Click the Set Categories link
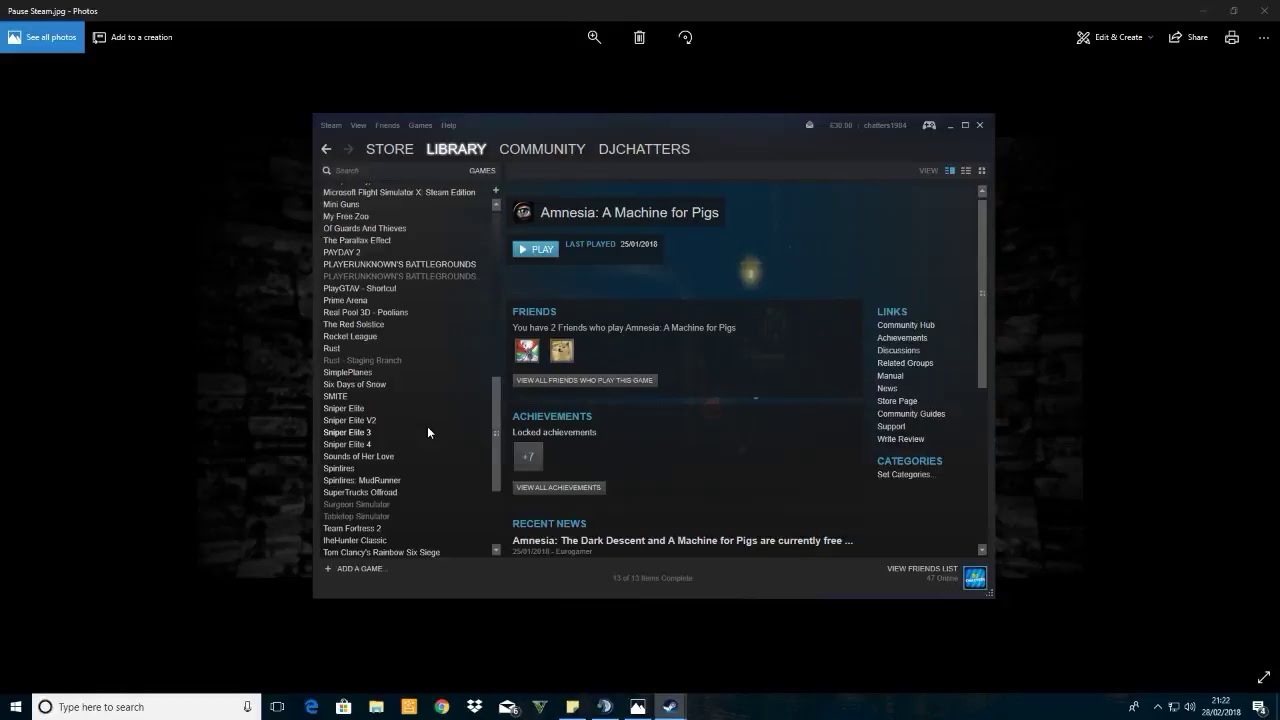 [906, 474]
